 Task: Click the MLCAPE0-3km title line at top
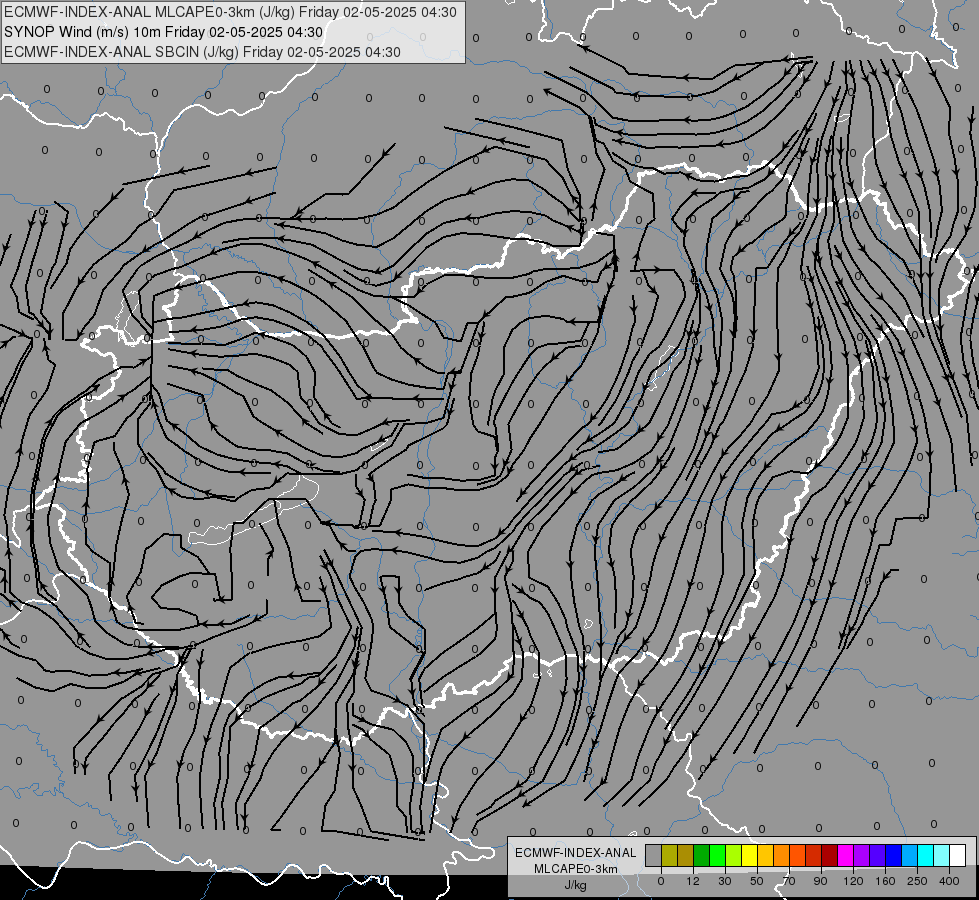pyautogui.click(x=230, y=12)
